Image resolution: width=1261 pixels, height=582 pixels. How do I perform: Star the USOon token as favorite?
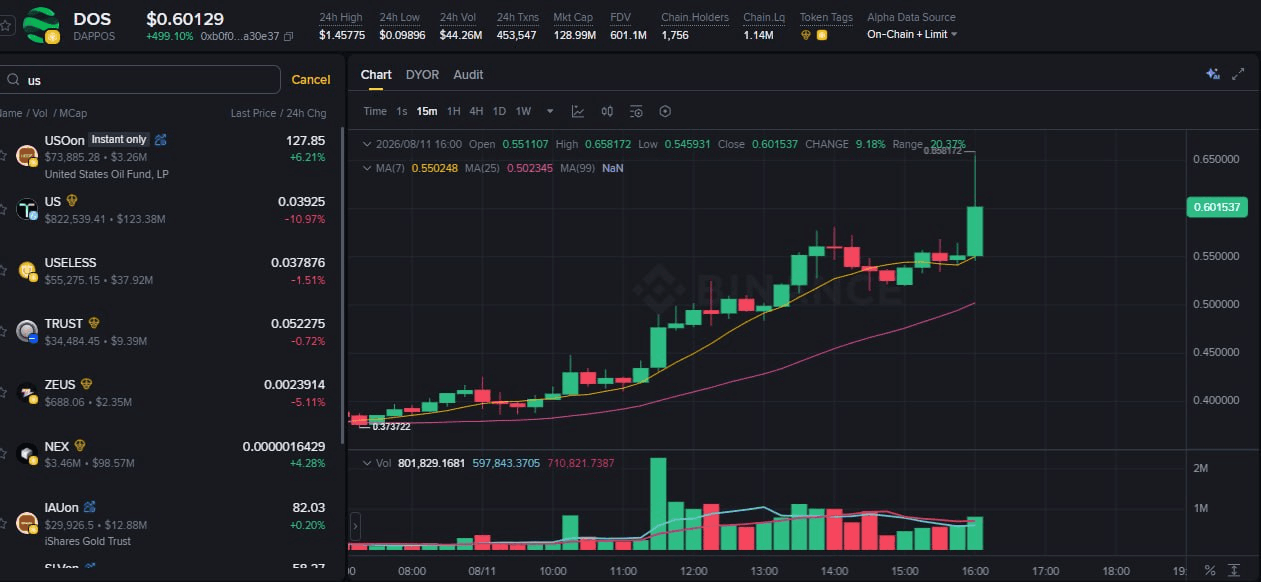pos(3,156)
